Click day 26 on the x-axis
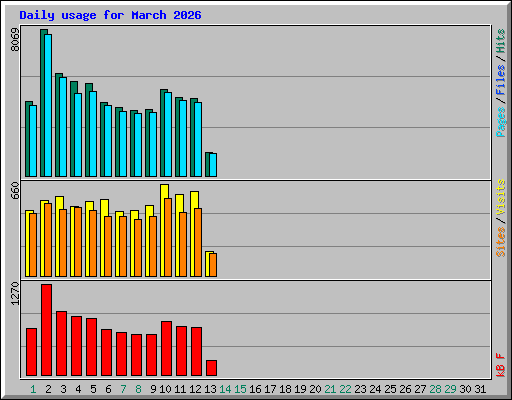Image resolution: width=512 pixels, height=400 pixels. (x=405, y=389)
